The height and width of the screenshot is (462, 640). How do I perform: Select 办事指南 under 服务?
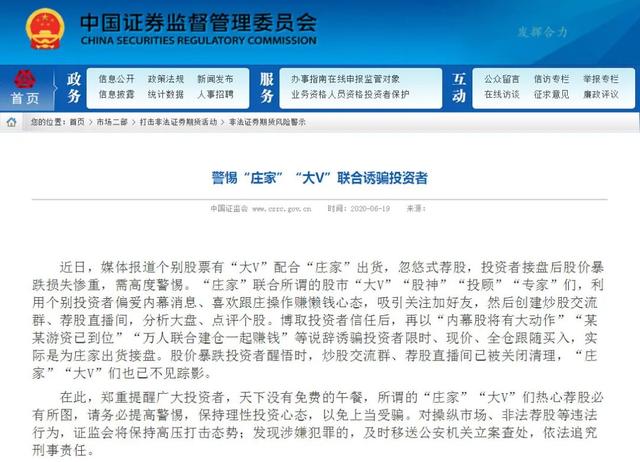pos(309,79)
